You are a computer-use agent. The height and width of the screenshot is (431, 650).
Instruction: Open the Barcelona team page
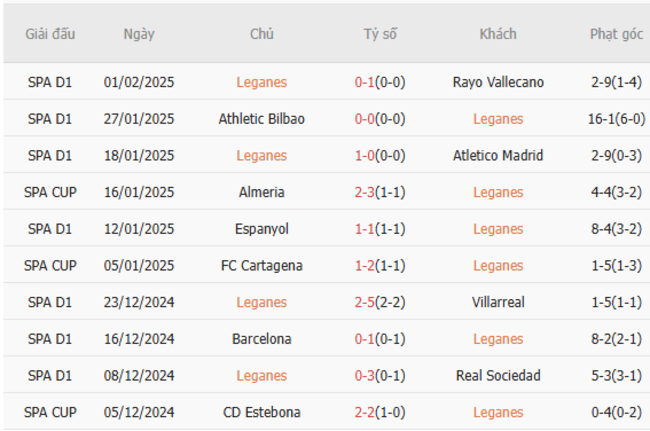click(x=262, y=339)
